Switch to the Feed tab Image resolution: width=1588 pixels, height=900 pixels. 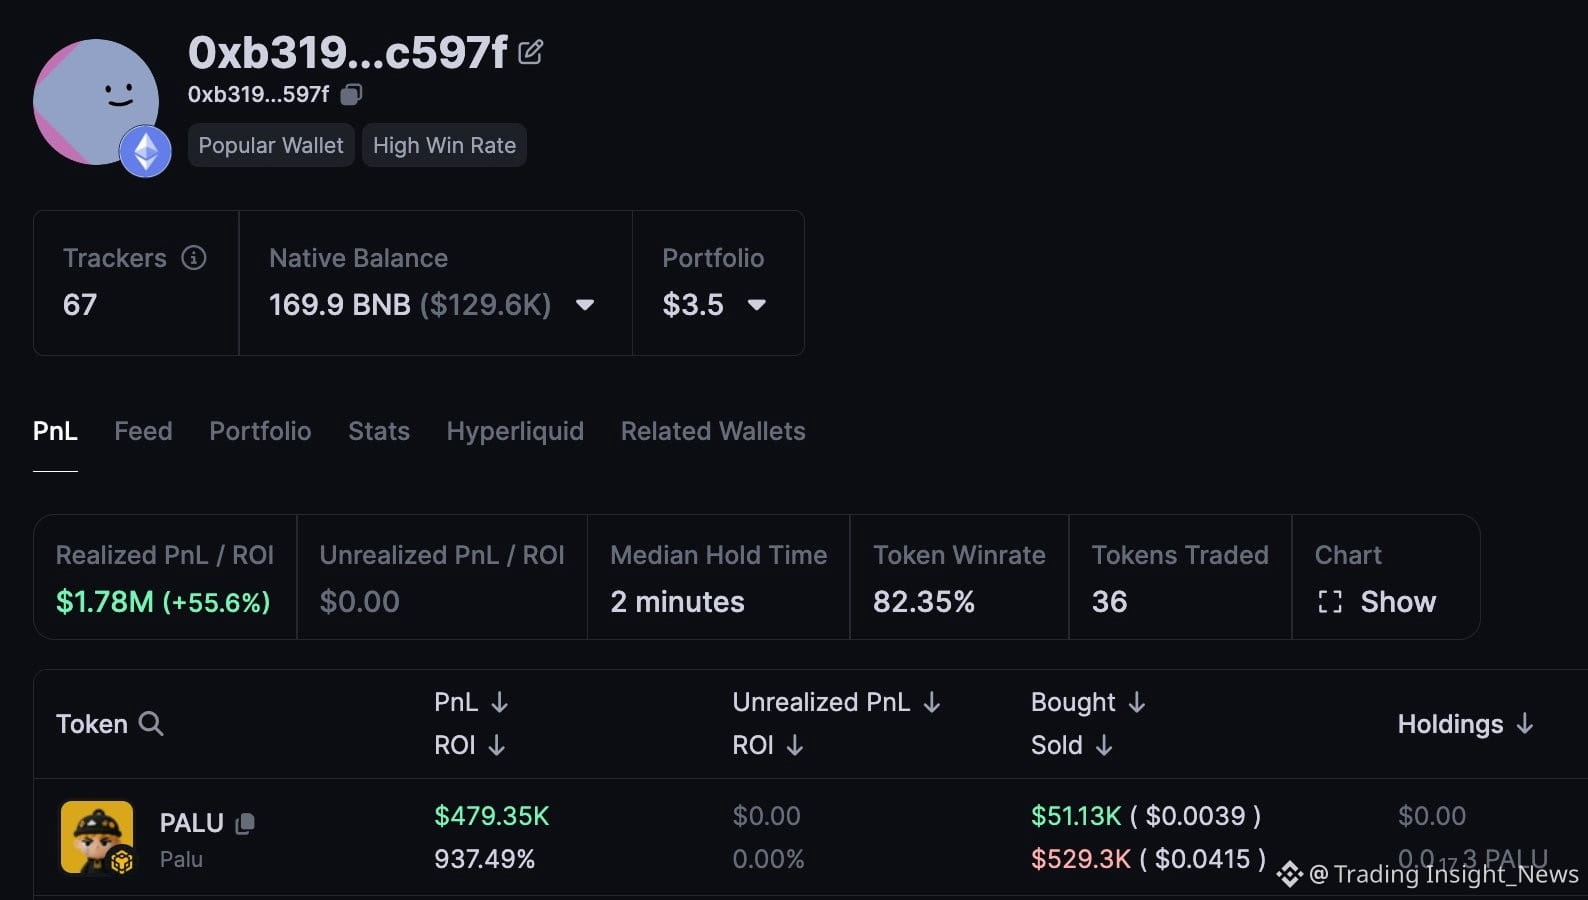[143, 431]
